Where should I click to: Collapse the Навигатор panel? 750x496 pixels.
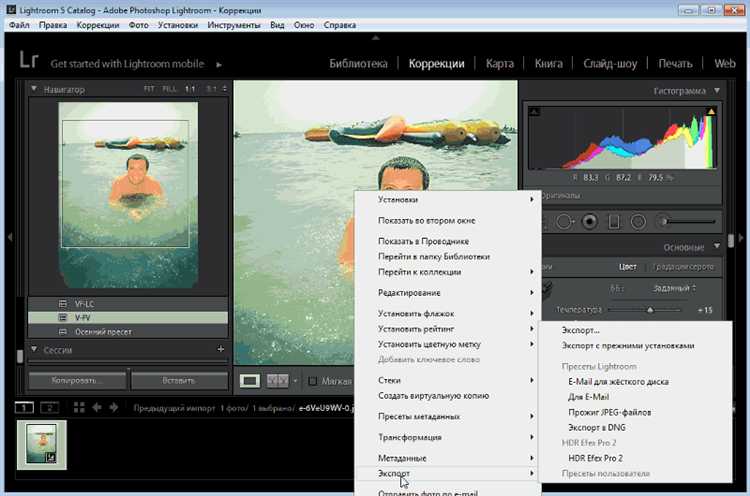click(34, 90)
